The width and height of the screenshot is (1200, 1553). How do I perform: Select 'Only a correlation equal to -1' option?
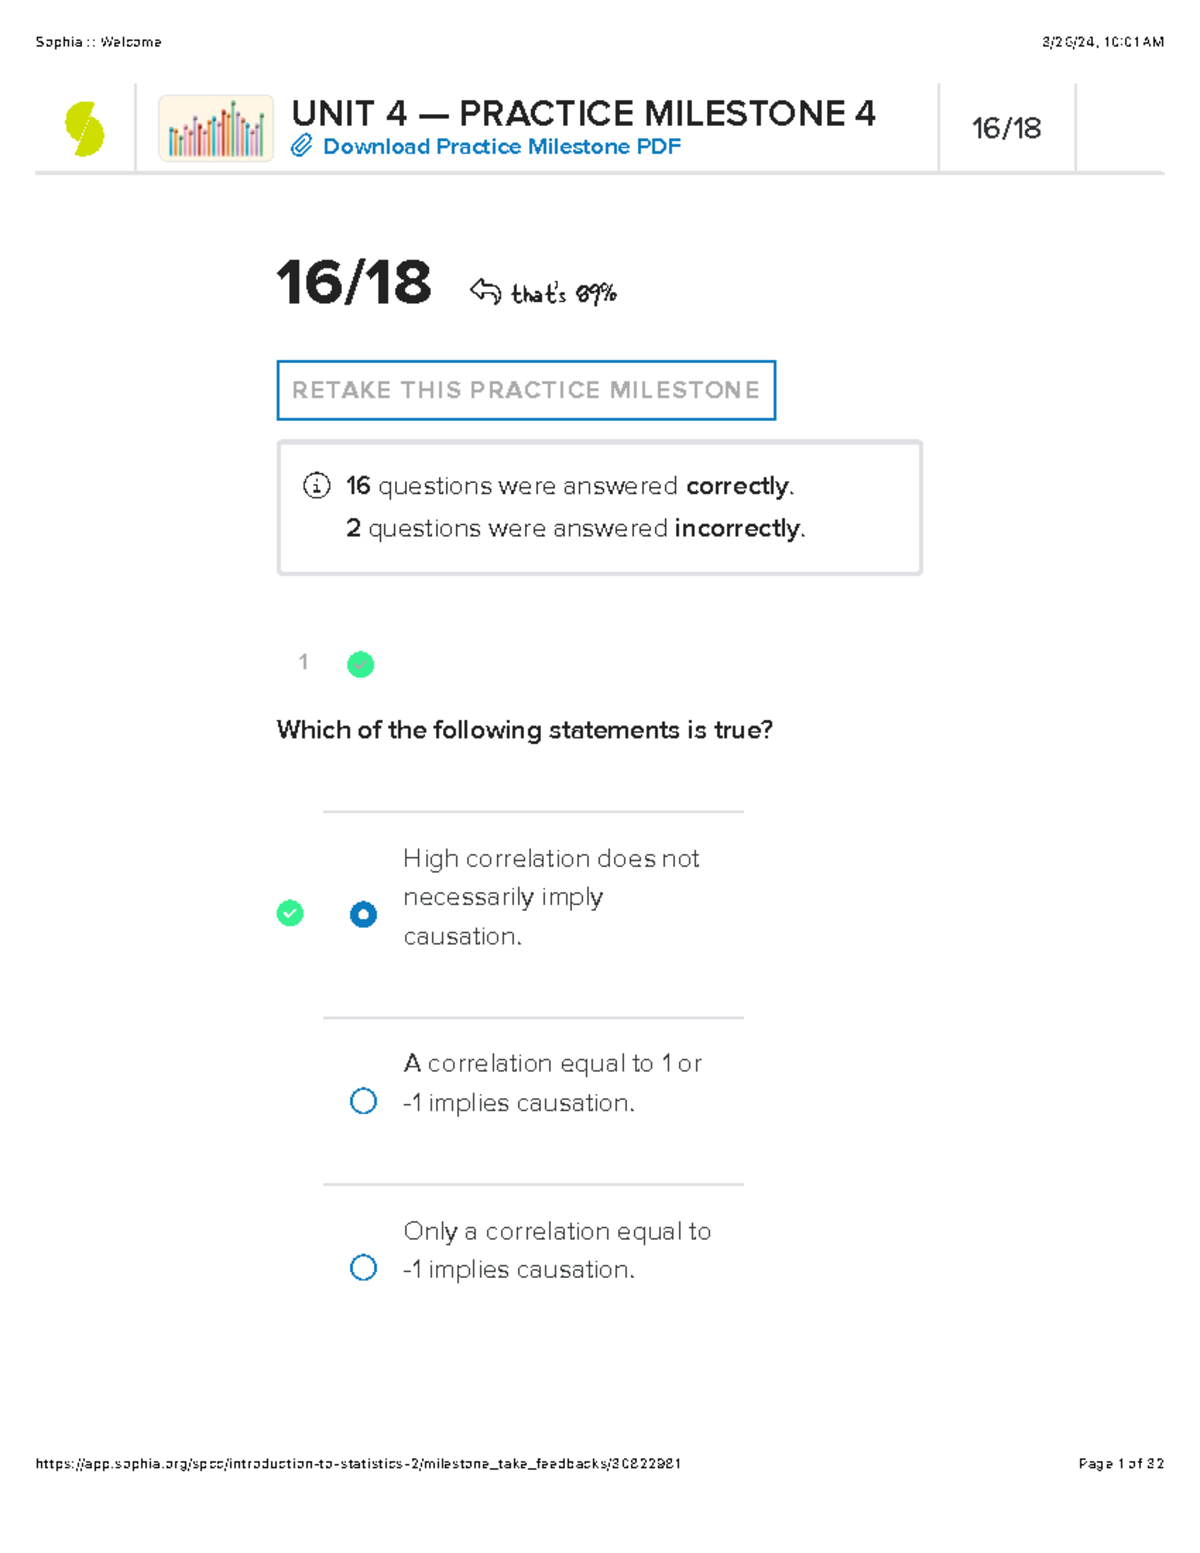pos(363,1268)
